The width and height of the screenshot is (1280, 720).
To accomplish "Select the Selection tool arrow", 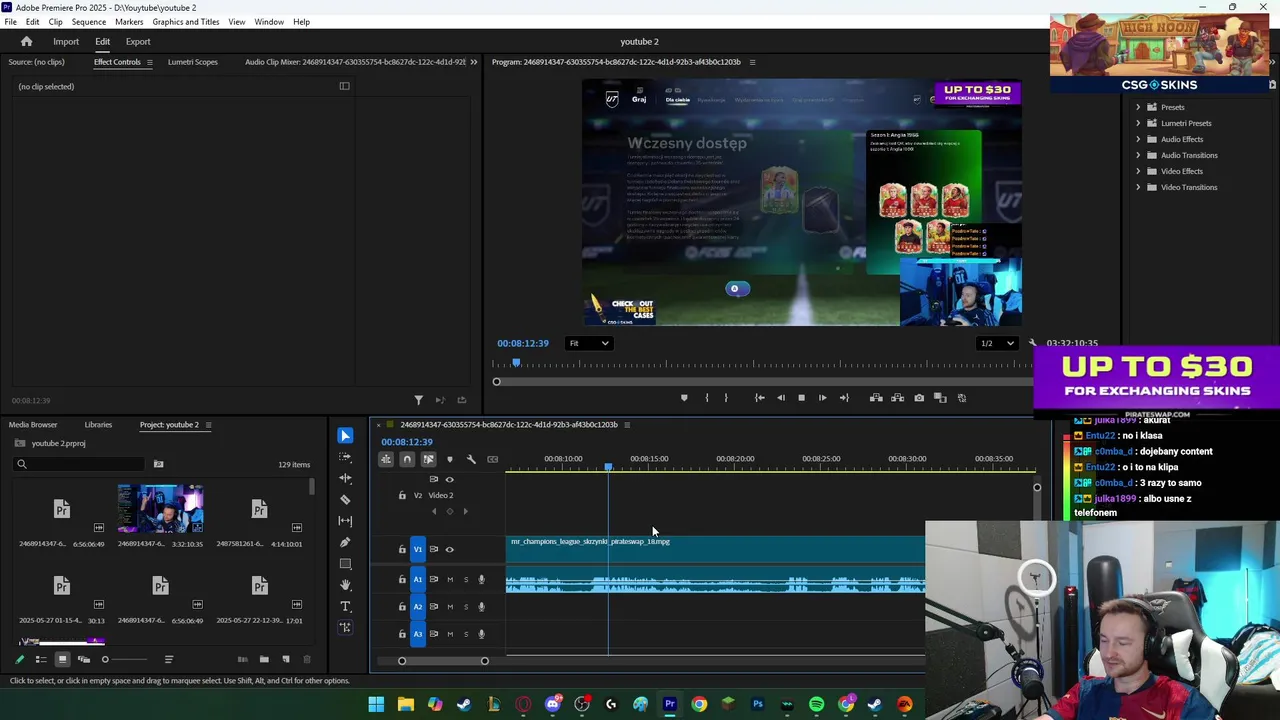I will [345, 436].
